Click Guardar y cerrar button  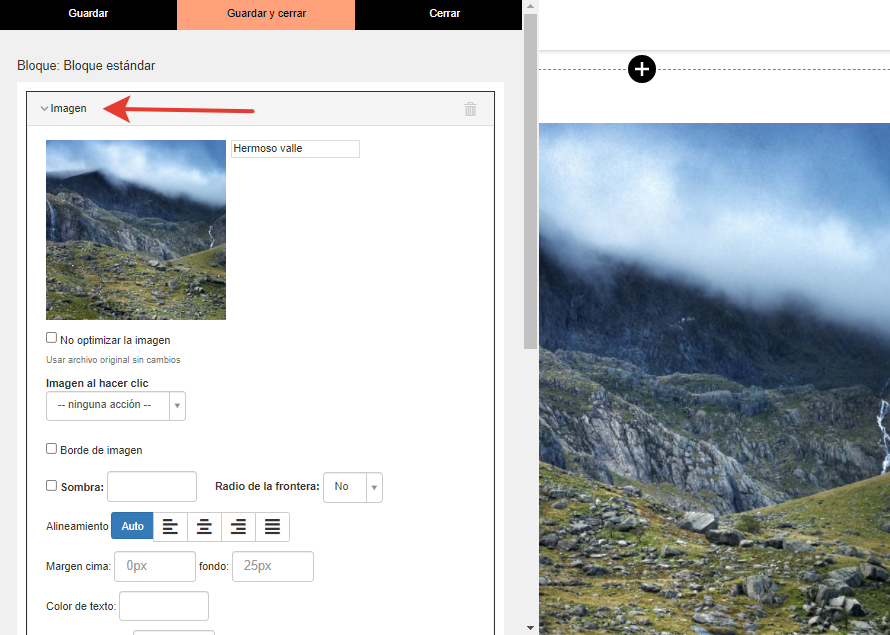click(266, 14)
